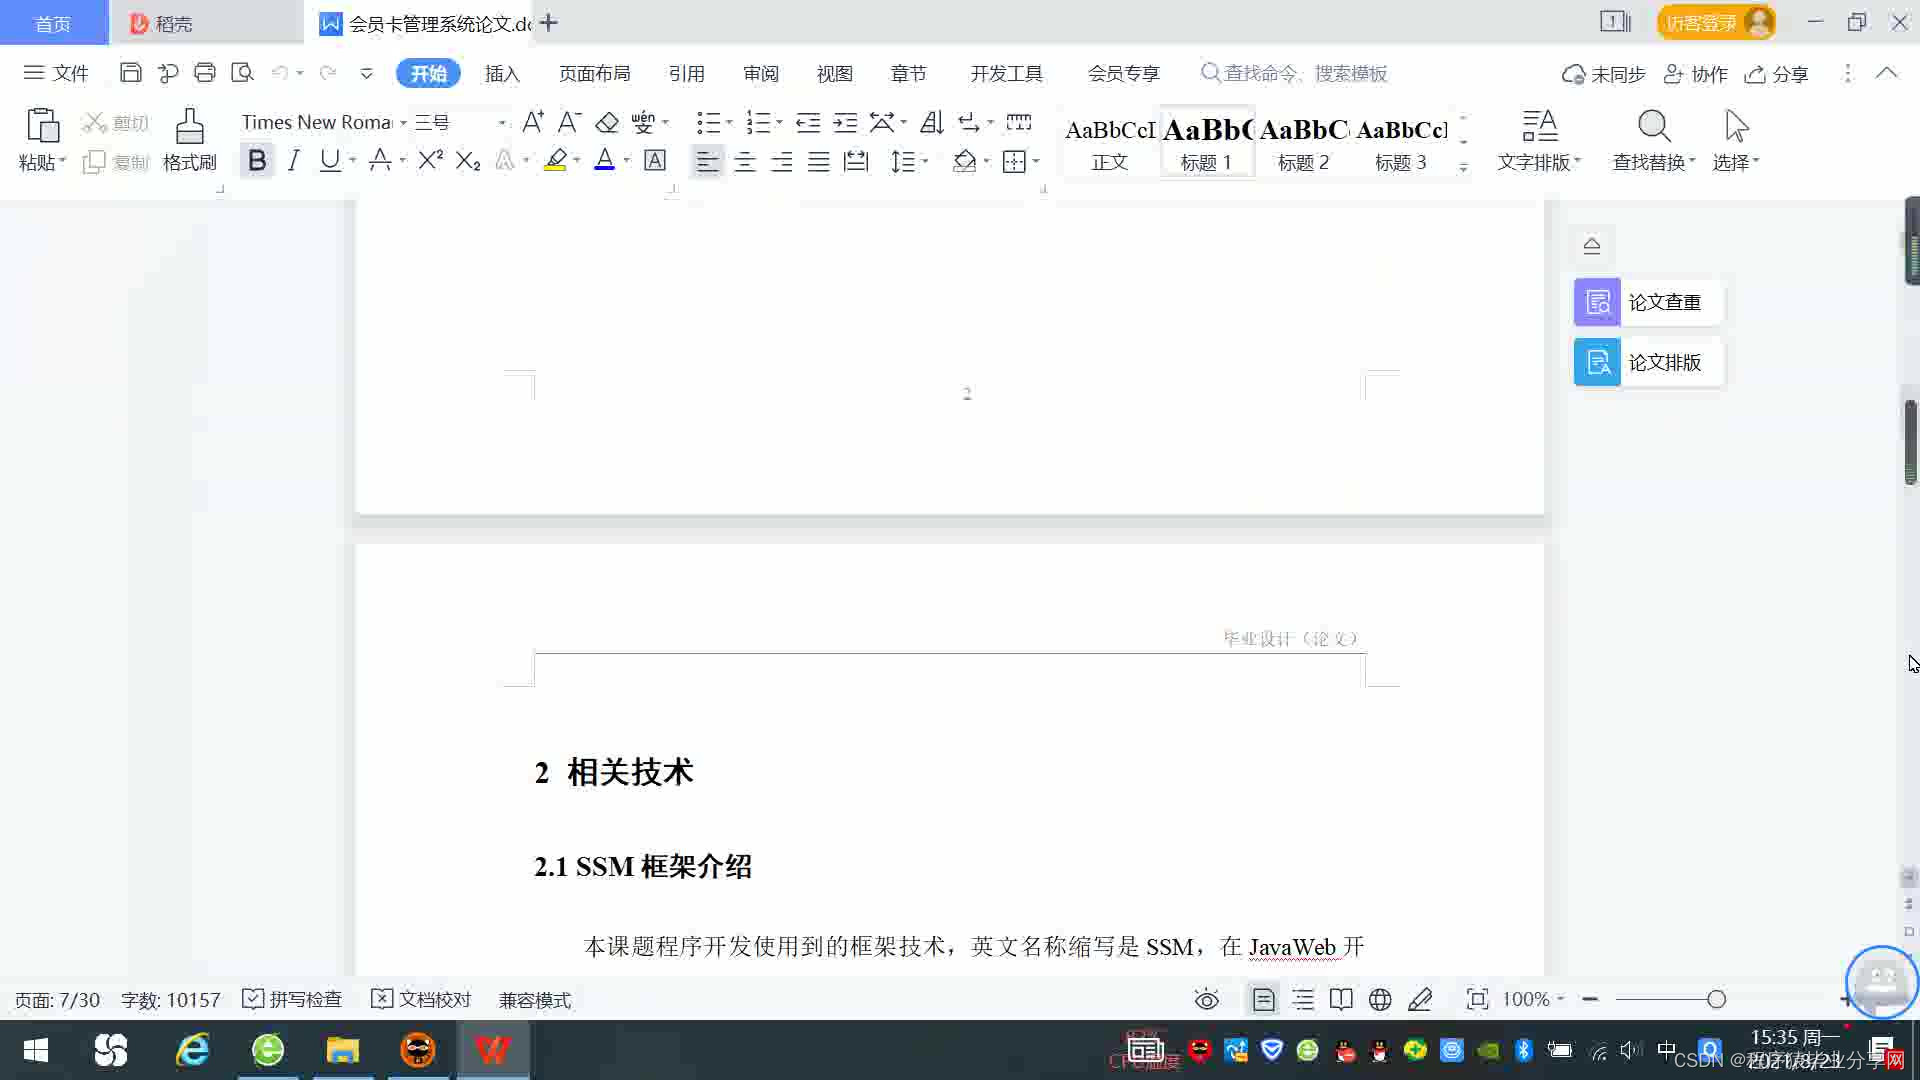Open the zoom percentage 100% dropdown
The width and height of the screenshot is (1920, 1080).
(1534, 1000)
